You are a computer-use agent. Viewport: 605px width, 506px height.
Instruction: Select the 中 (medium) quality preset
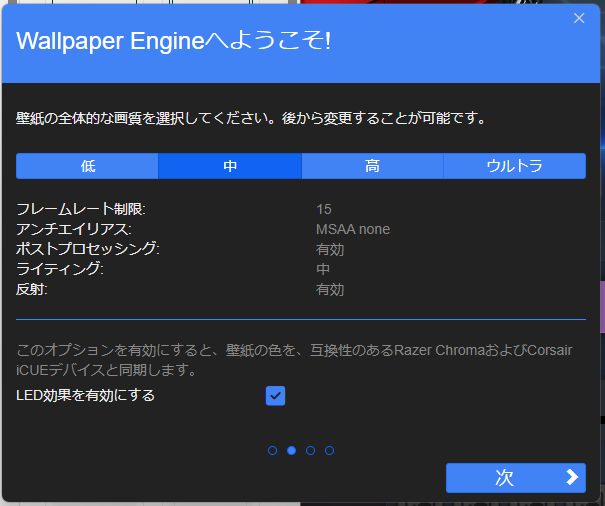[x=230, y=166]
